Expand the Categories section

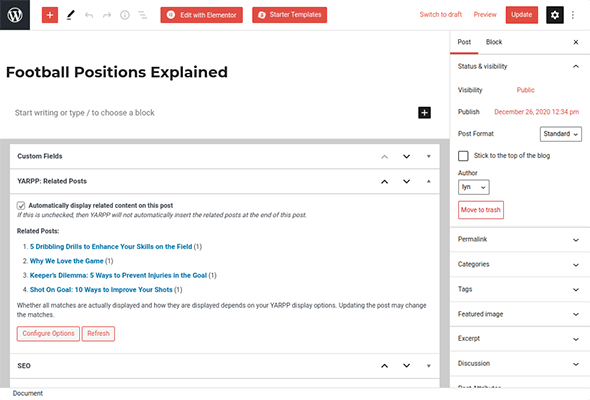(520, 264)
